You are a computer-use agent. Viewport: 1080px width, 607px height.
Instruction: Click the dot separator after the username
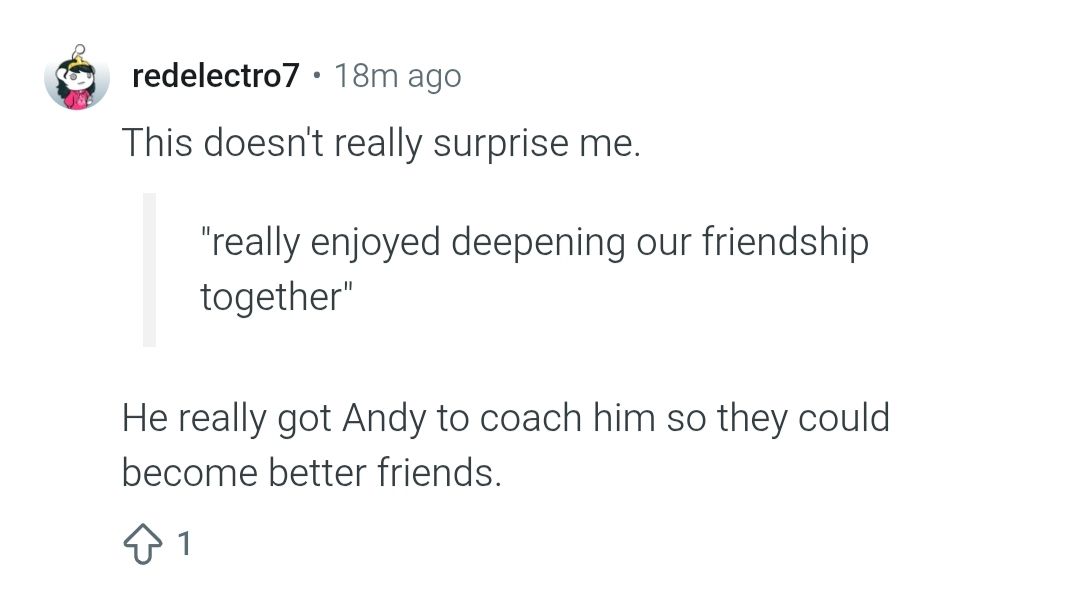click(317, 75)
